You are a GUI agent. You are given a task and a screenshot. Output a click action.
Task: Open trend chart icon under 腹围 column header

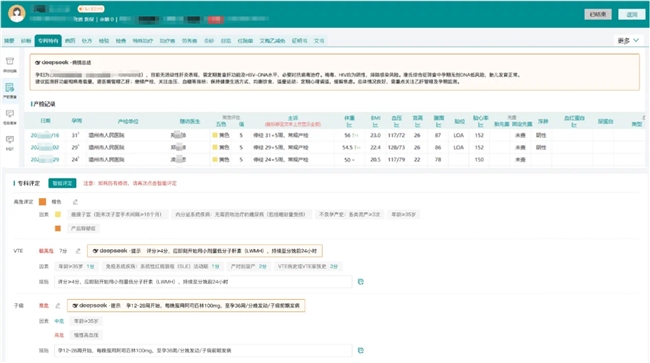coord(438,125)
